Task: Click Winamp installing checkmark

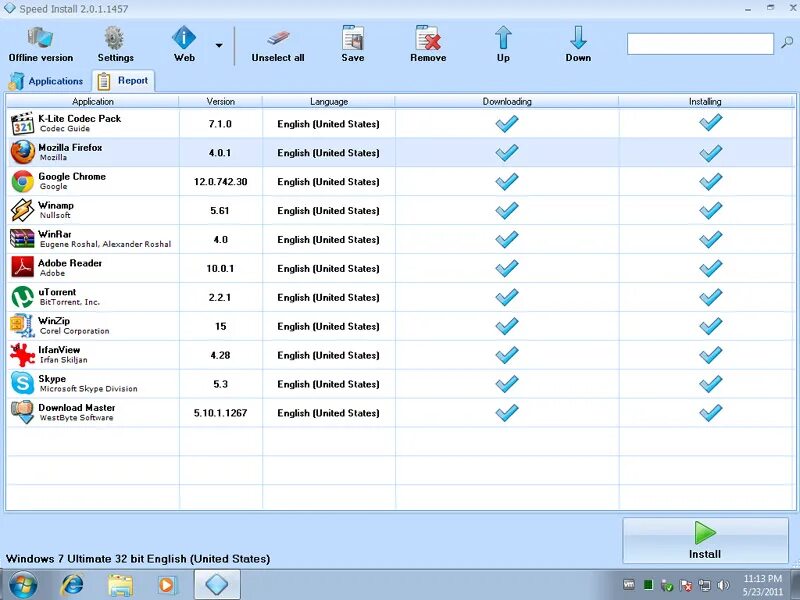Action: [710, 210]
